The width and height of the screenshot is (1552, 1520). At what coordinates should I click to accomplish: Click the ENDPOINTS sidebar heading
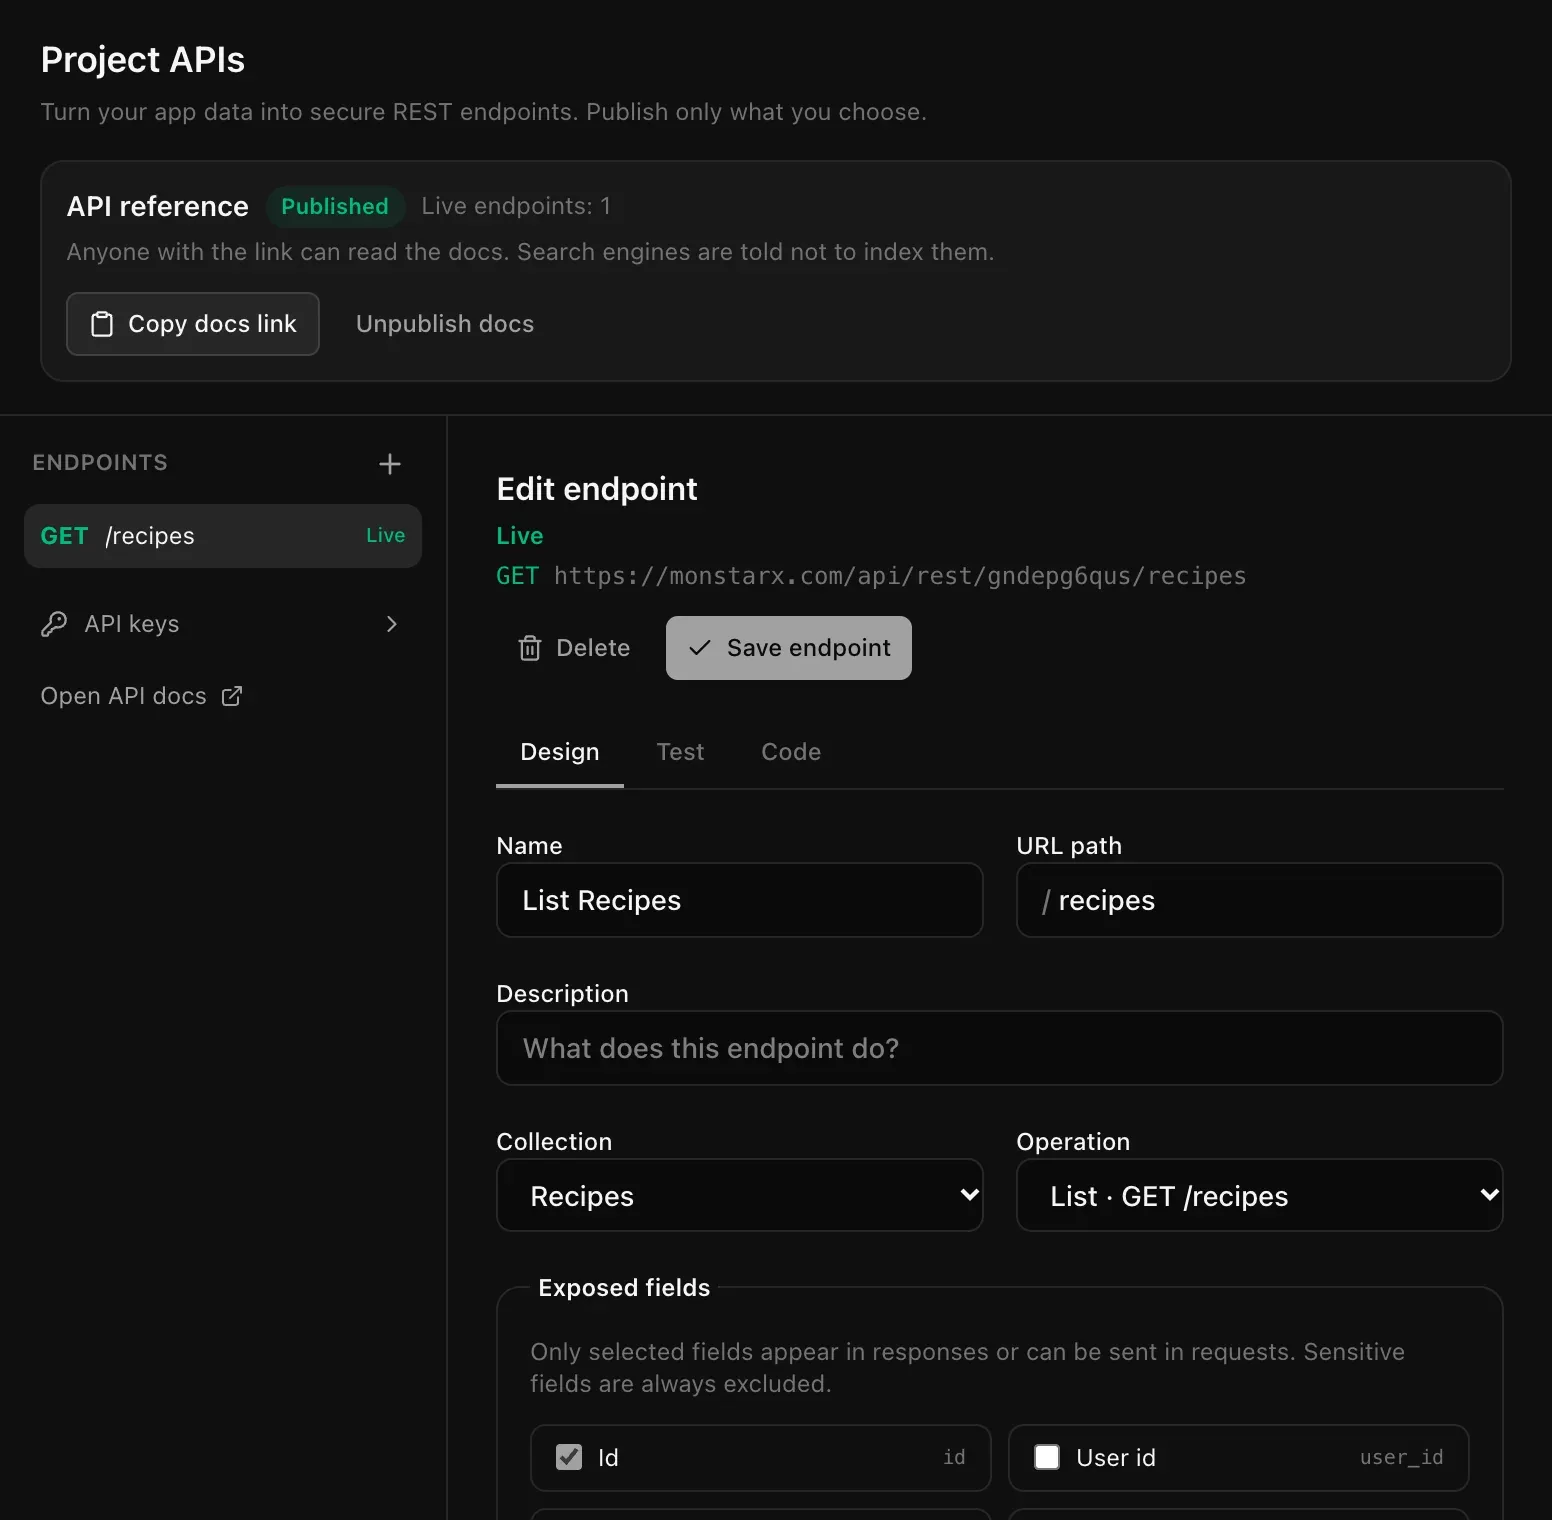coord(100,462)
